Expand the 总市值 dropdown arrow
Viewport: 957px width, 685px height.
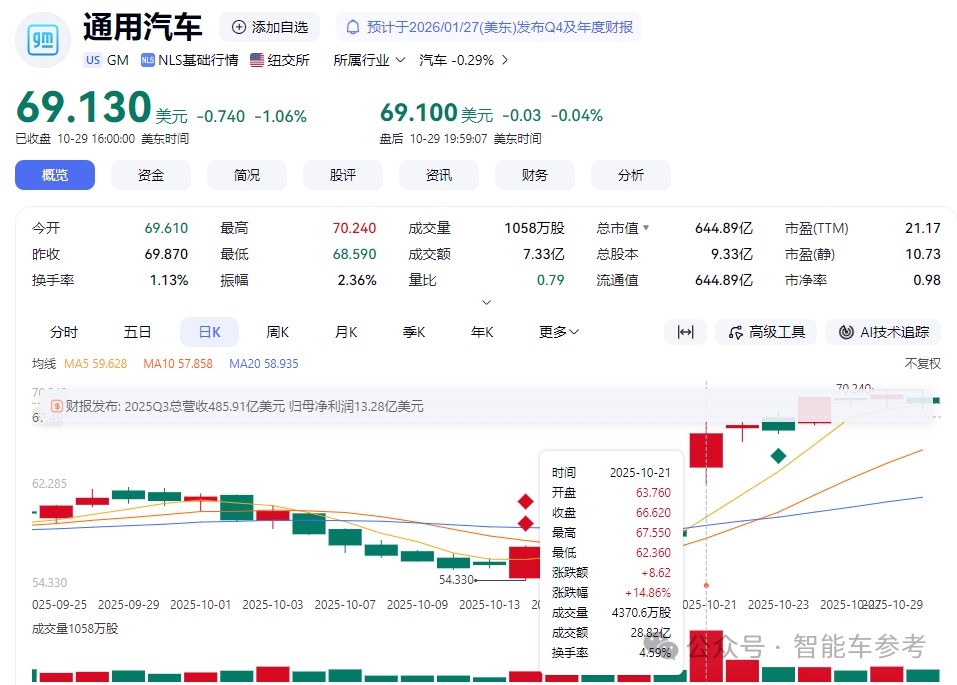point(646,227)
